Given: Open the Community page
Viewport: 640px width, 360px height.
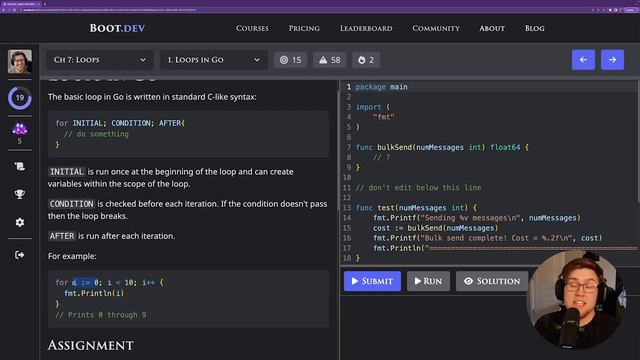Looking at the screenshot, I should 436,28.
